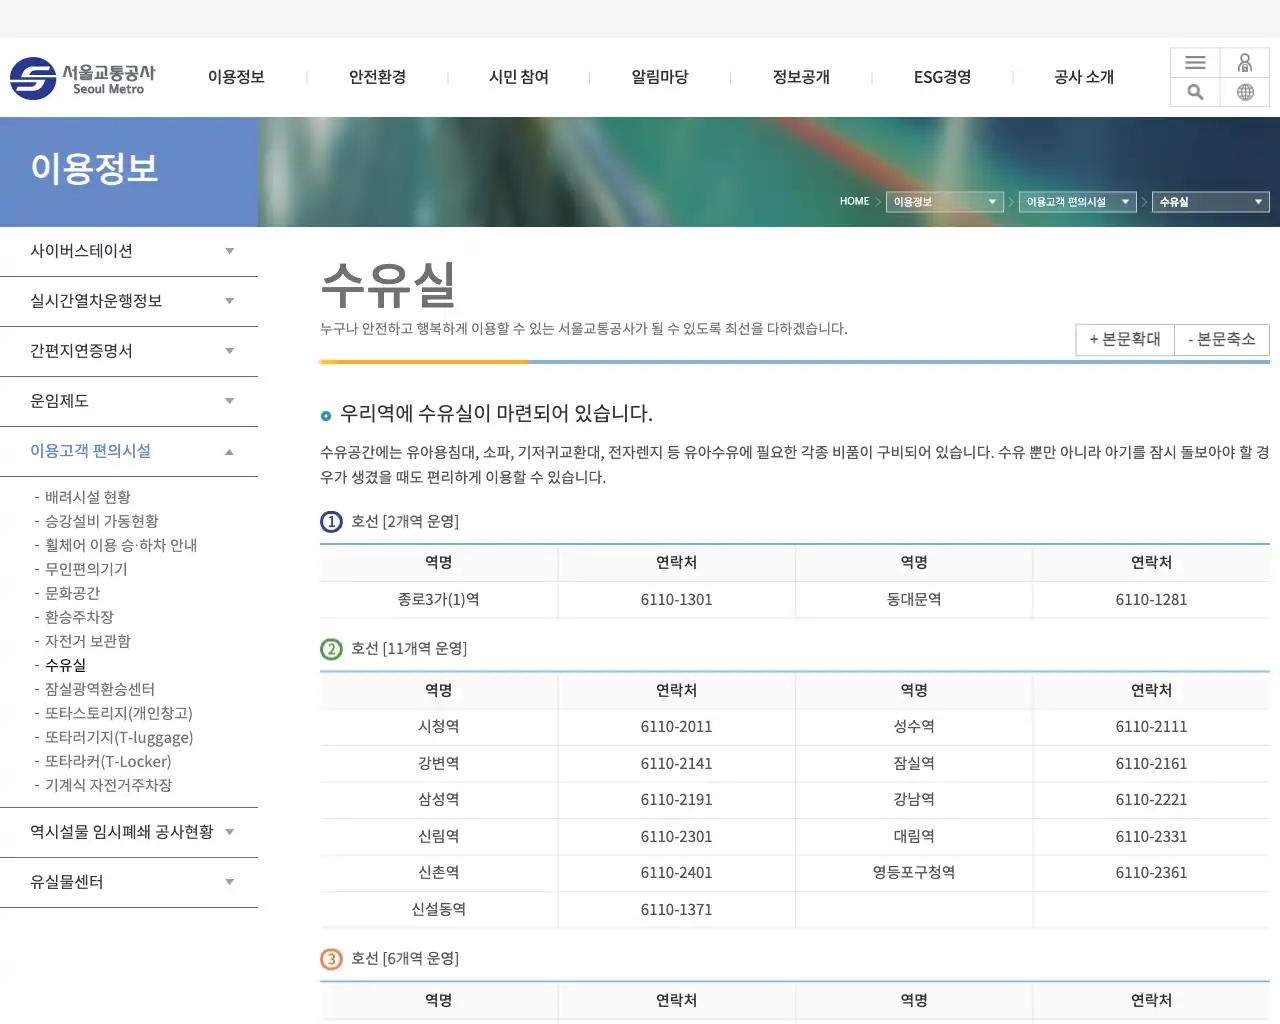The height and width of the screenshot is (1024, 1280).
Task: Click 신촌역 table cell
Action: point(439,872)
